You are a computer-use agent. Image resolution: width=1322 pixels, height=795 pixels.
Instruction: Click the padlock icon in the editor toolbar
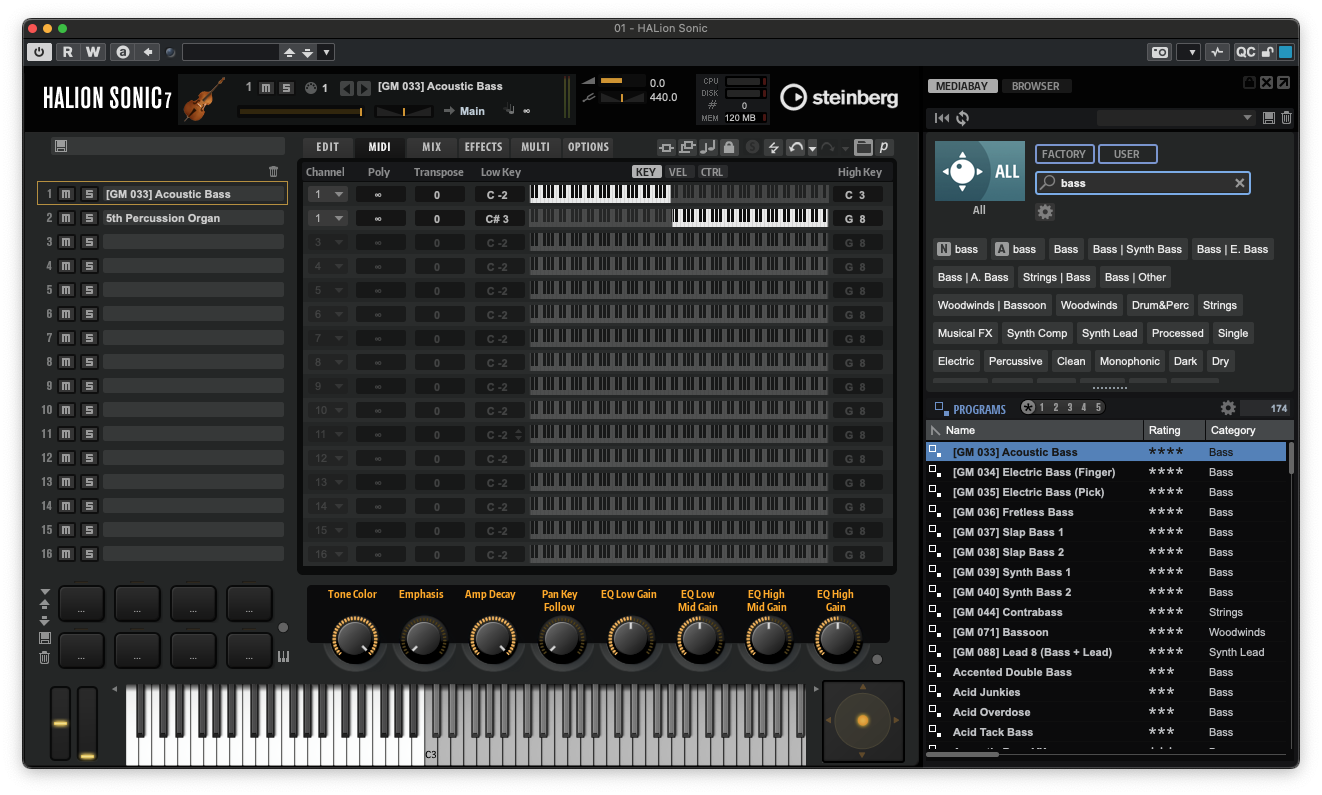click(x=729, y=147)
